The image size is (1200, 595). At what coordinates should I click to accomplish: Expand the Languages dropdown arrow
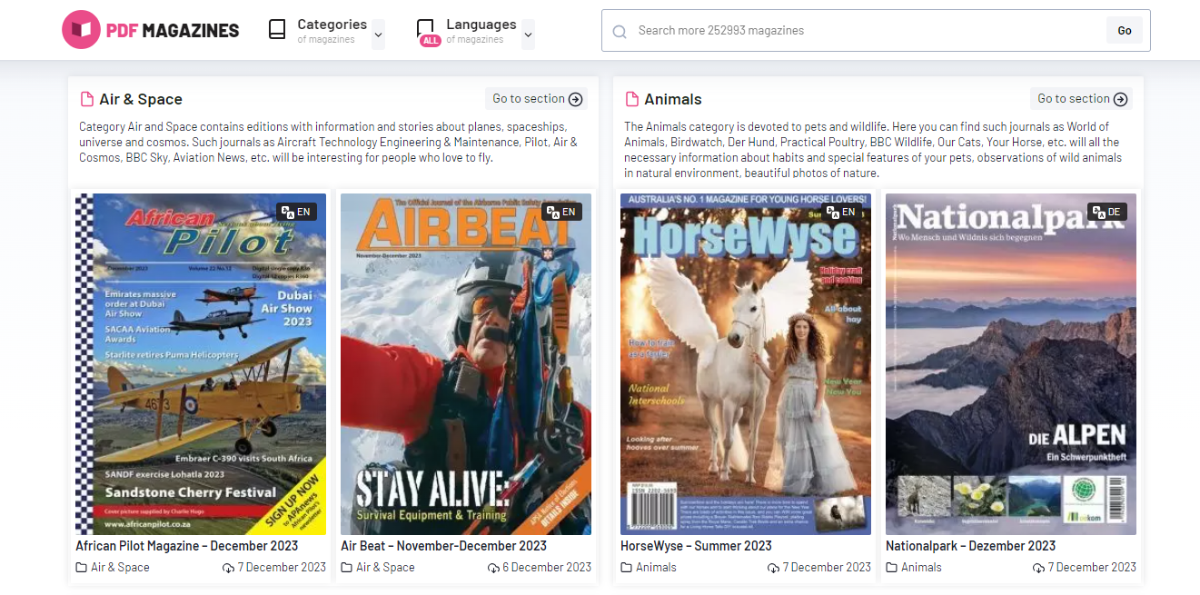(528, 34)
